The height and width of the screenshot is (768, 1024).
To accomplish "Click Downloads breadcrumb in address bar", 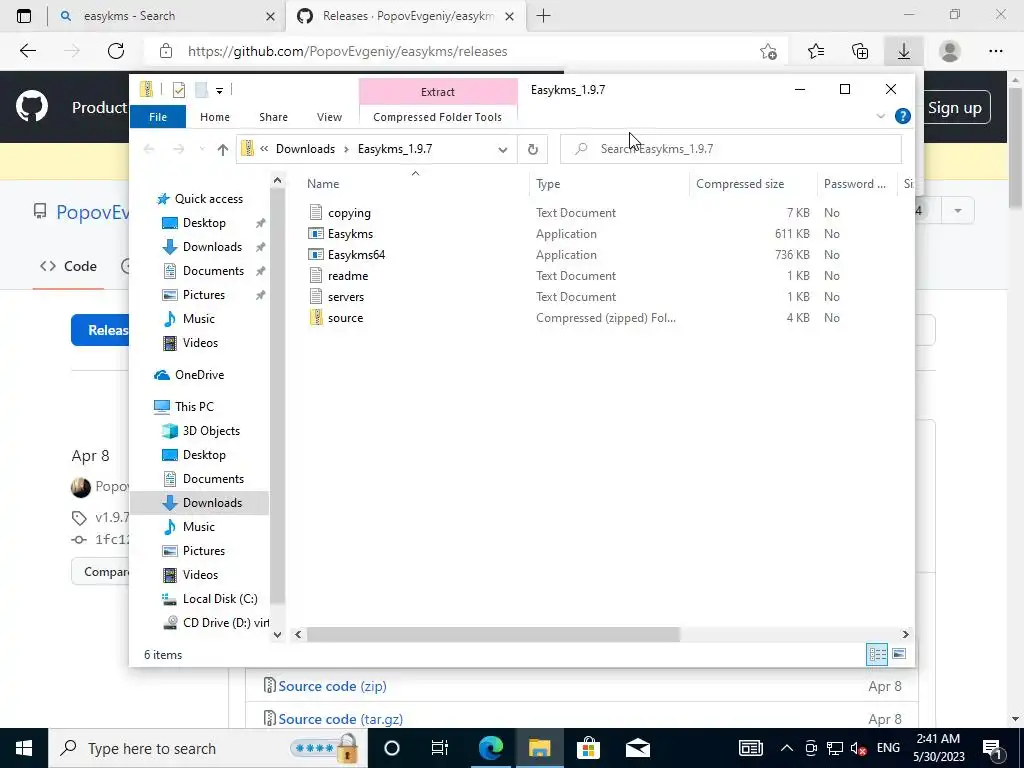I will click(x=305, y=150).
